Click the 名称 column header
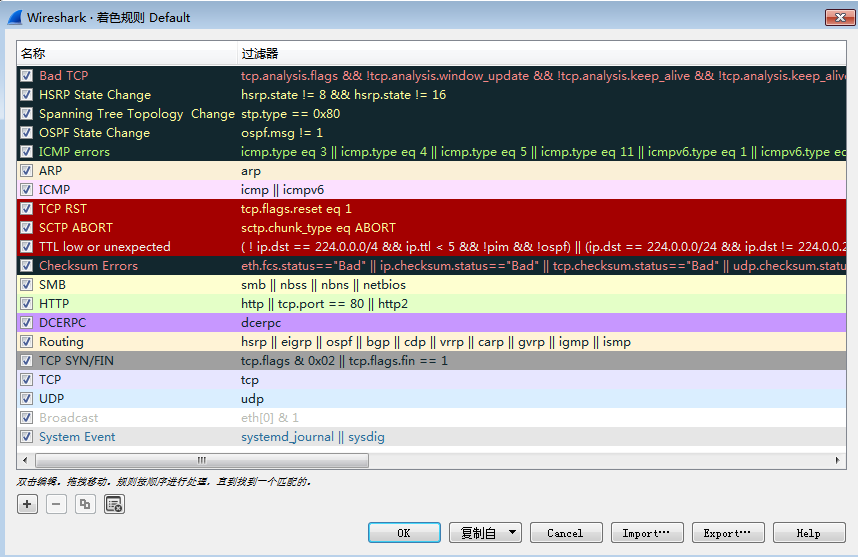 [x=127, y=54]
